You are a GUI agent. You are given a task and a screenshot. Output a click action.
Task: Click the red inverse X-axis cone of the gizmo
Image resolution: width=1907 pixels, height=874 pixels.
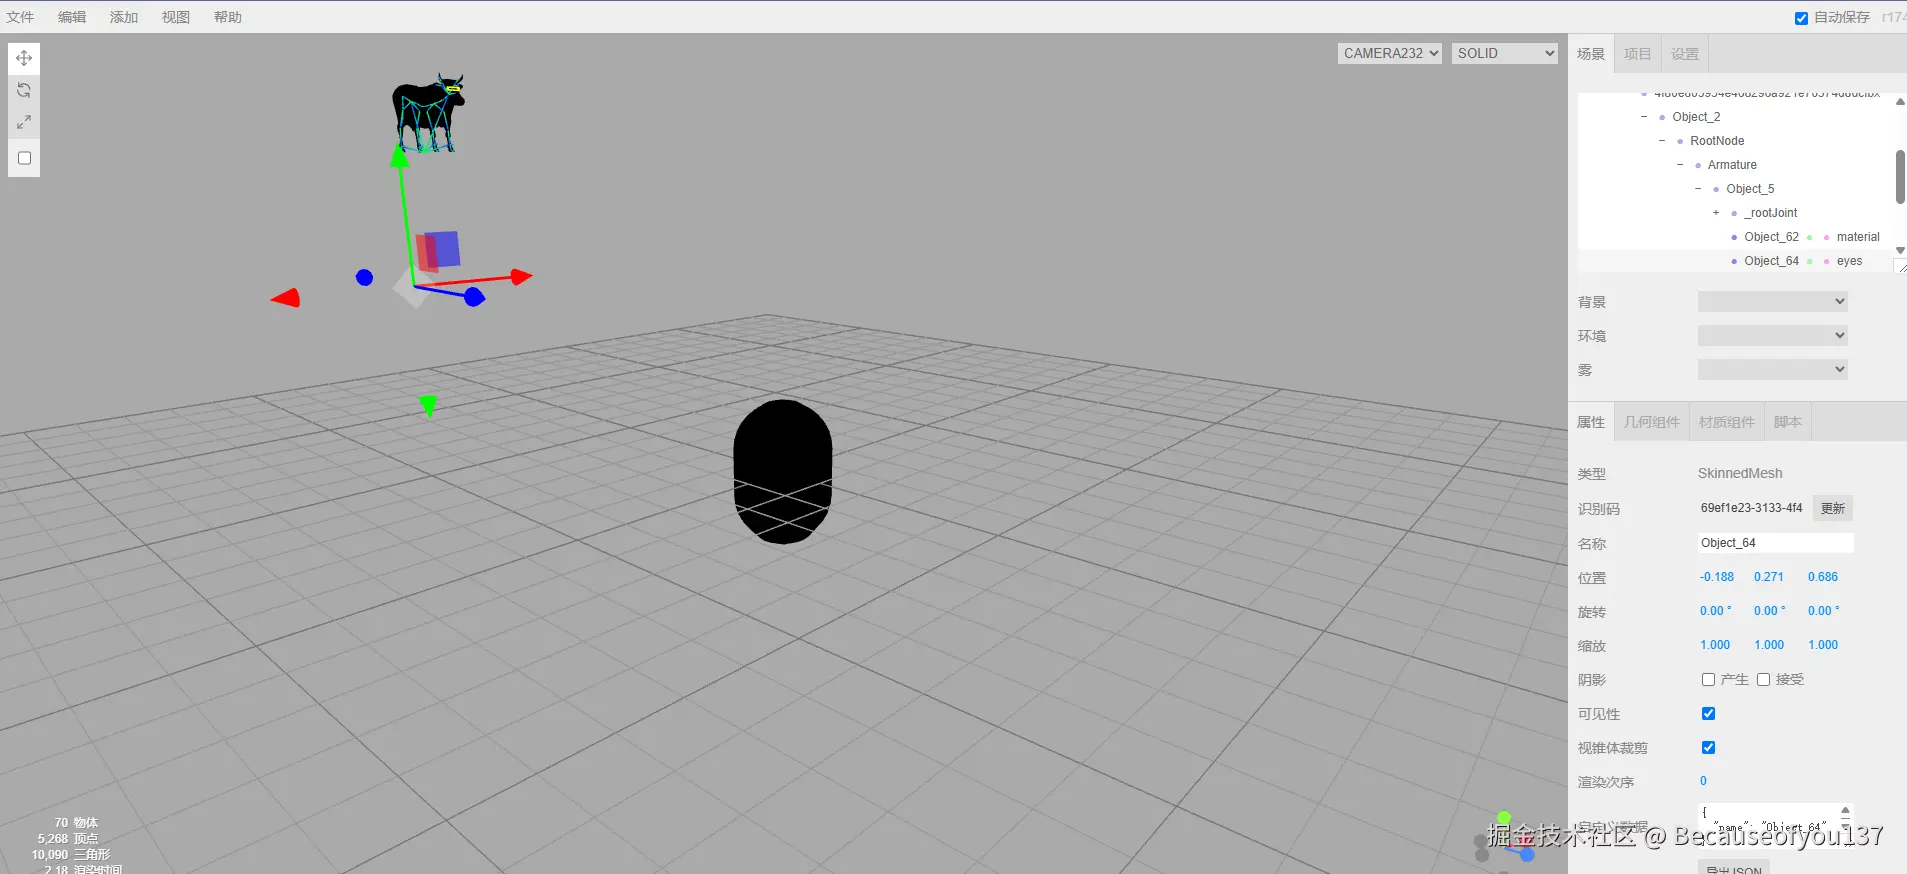[286, 297]
